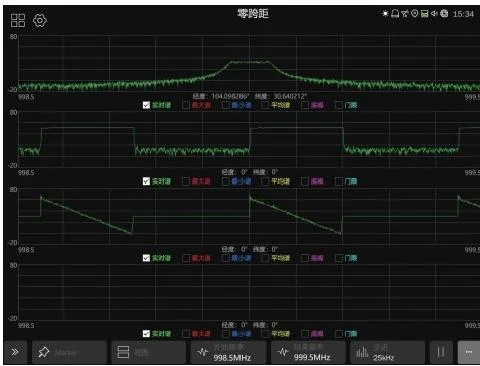Click the flat-top spectrum peak trace
Viewport: 480px width, 366px height.
249,62
